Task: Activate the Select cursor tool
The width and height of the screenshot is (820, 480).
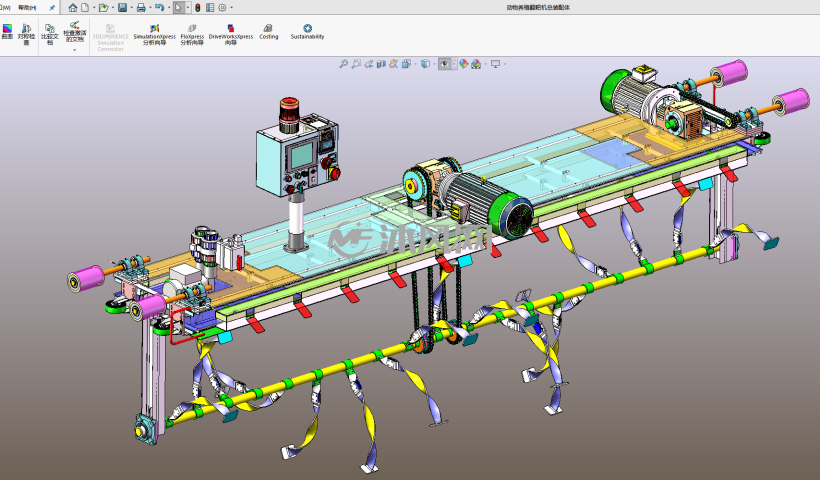Action: coord(179,7)
